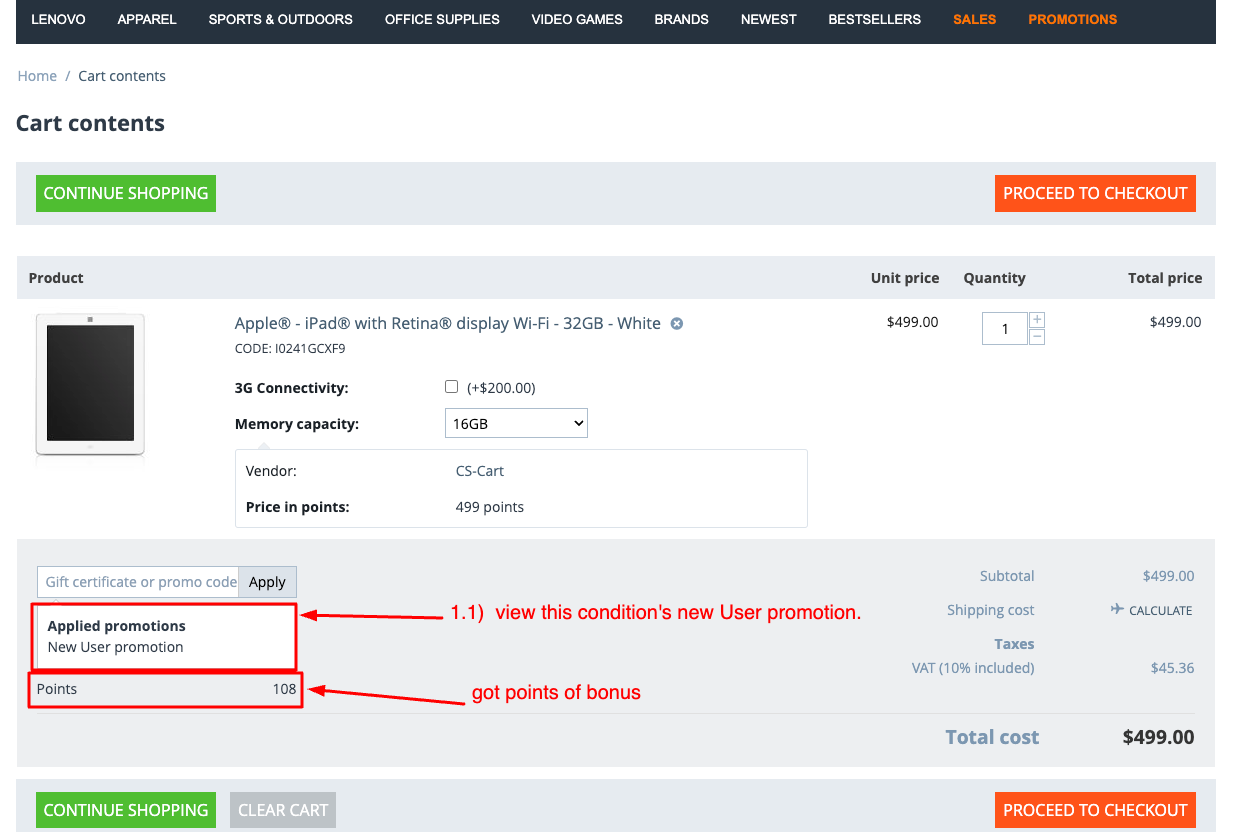This screenshot has width=1250, height=832.
Task: Remove the iPad item from cart
Action: (x=677, y=324)
